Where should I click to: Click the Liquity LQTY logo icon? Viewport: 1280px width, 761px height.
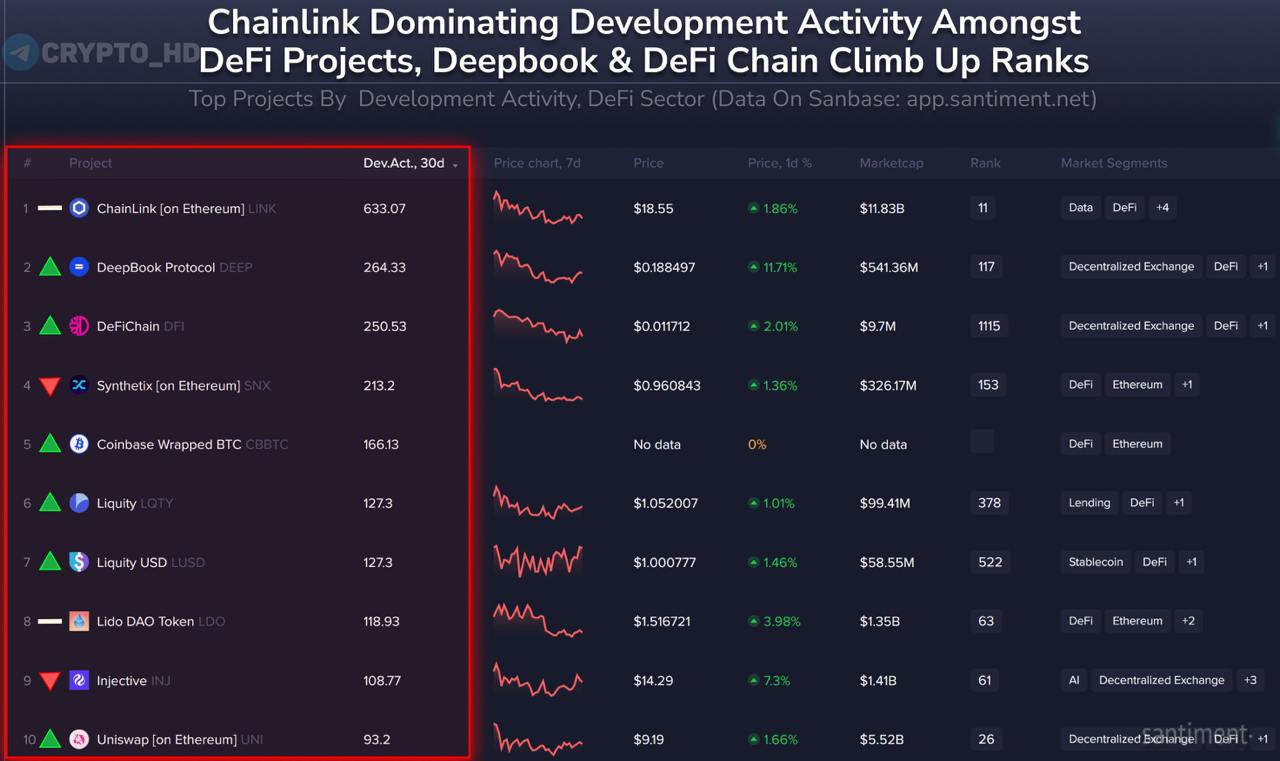click(79, 503)
